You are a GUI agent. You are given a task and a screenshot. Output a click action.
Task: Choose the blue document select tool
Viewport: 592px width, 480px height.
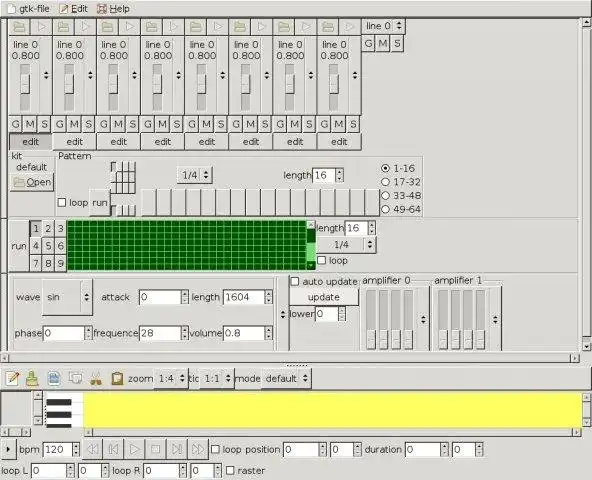[54, 378]
